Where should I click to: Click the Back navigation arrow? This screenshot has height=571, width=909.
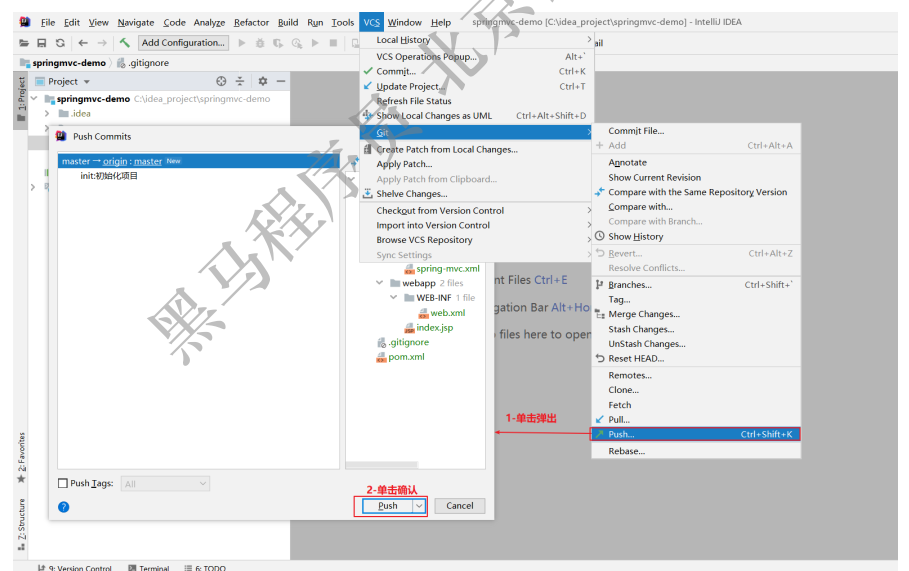[x=83, y=43]
